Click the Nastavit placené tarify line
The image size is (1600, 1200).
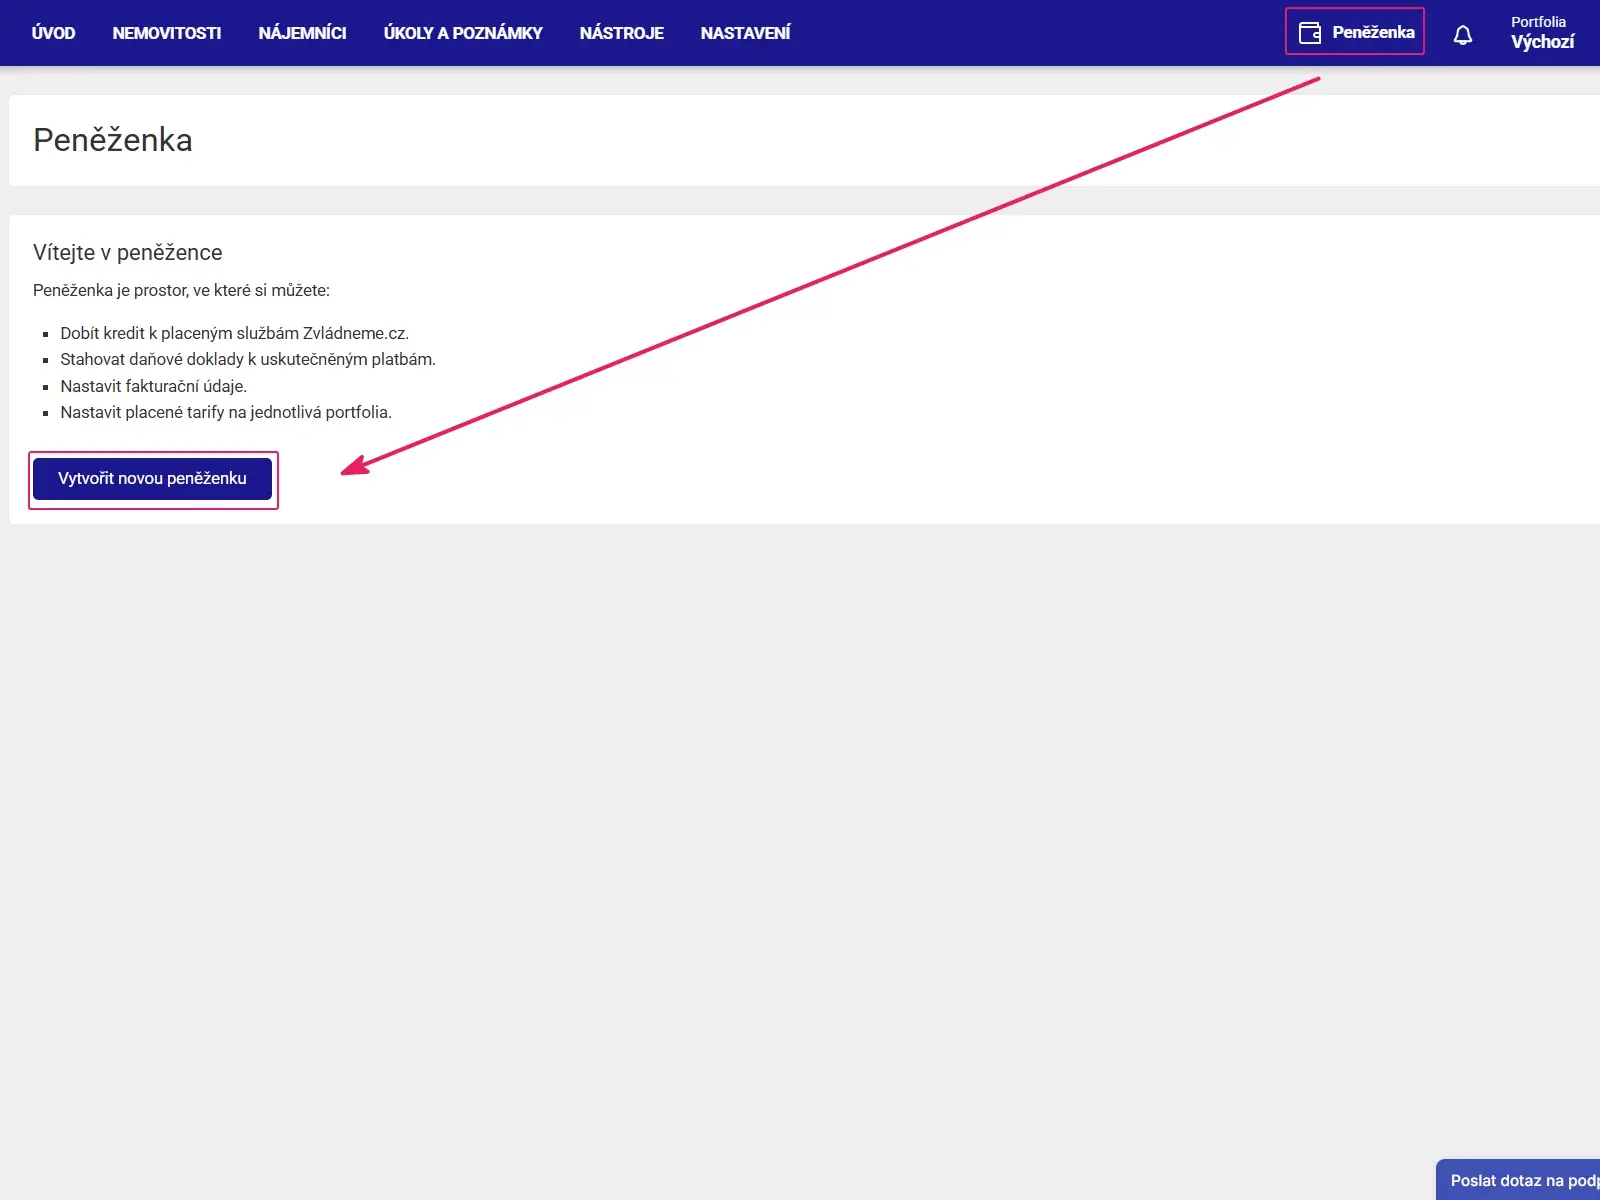[226, 412]
